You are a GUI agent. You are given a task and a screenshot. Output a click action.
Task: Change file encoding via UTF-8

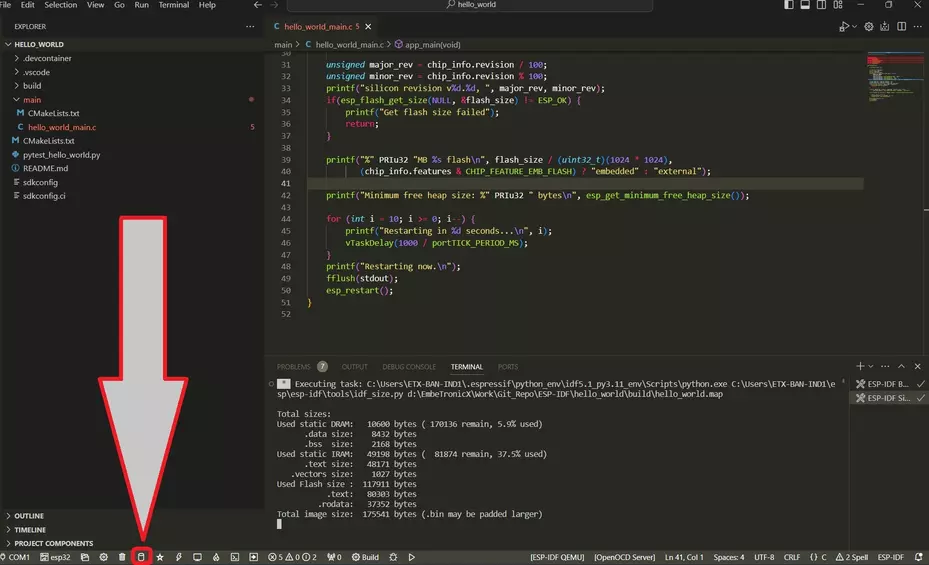[x=764, y=557]
